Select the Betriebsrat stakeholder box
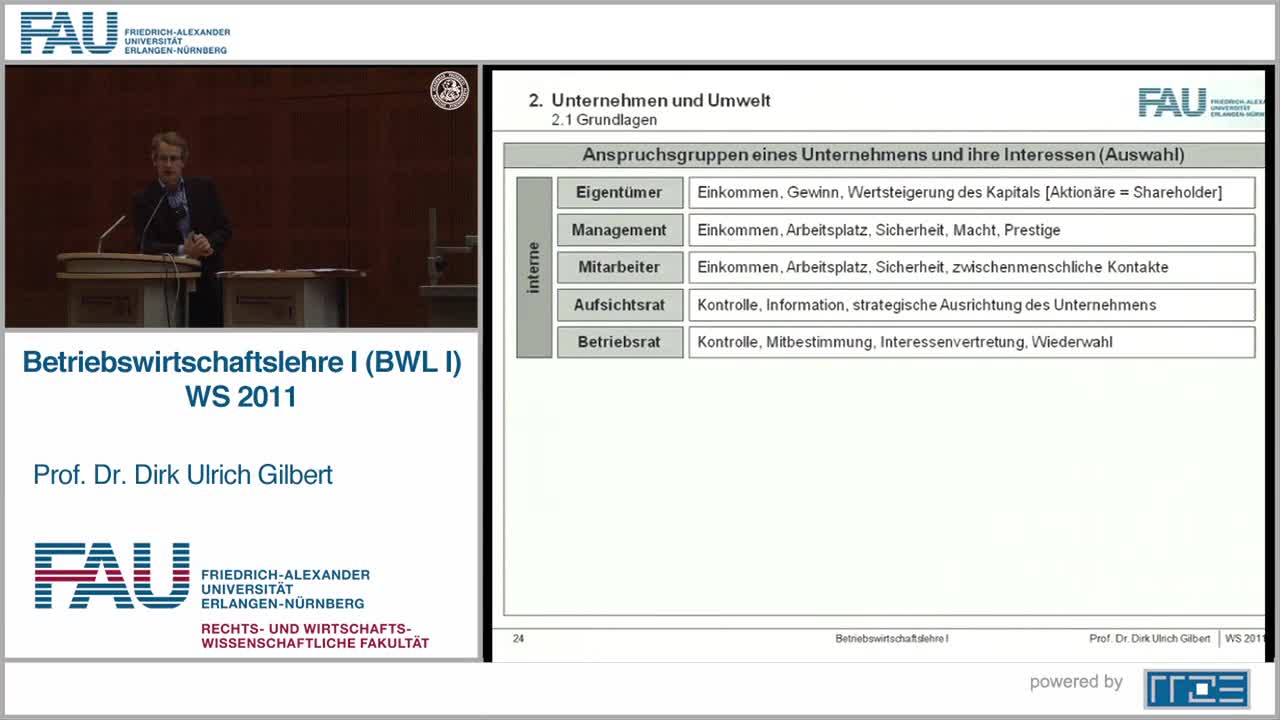This screenshot has width=1280, height=720. pos(620,342)
